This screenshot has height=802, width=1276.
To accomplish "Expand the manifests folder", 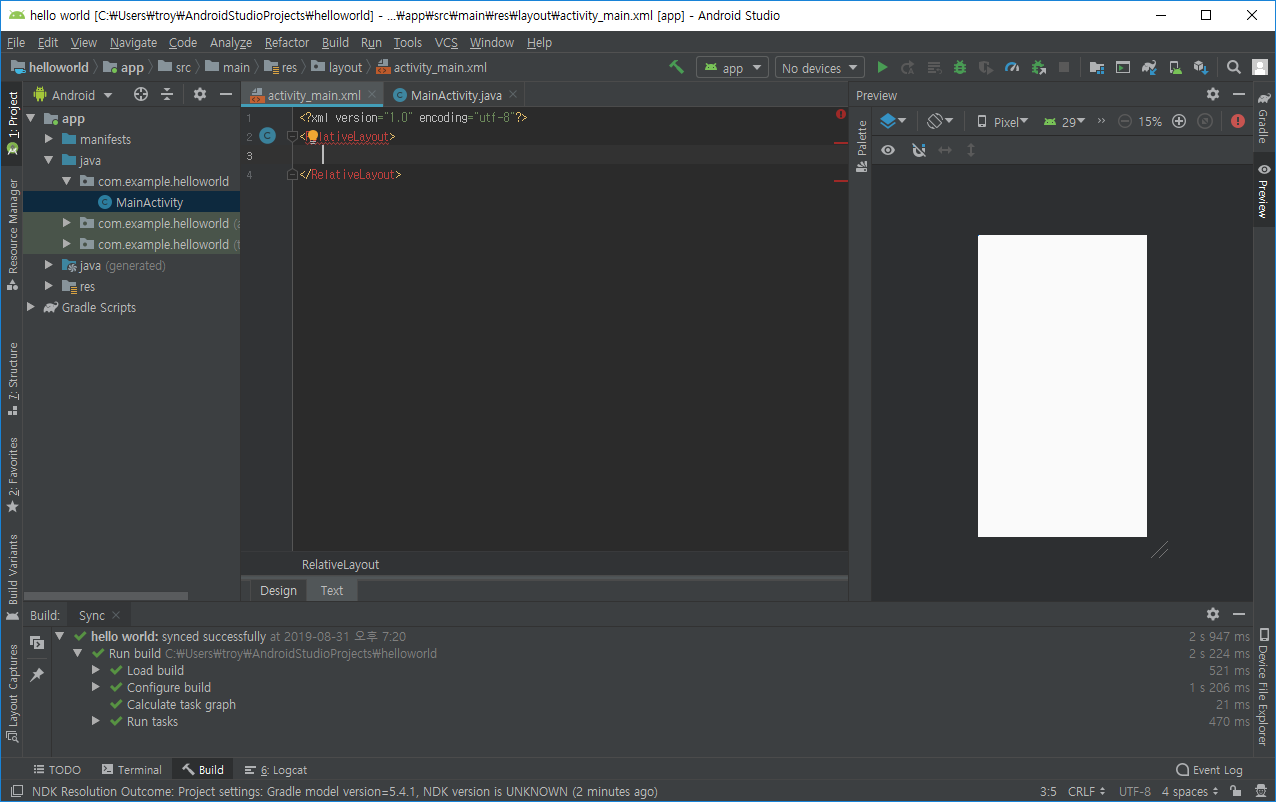I will coord(49,139).
